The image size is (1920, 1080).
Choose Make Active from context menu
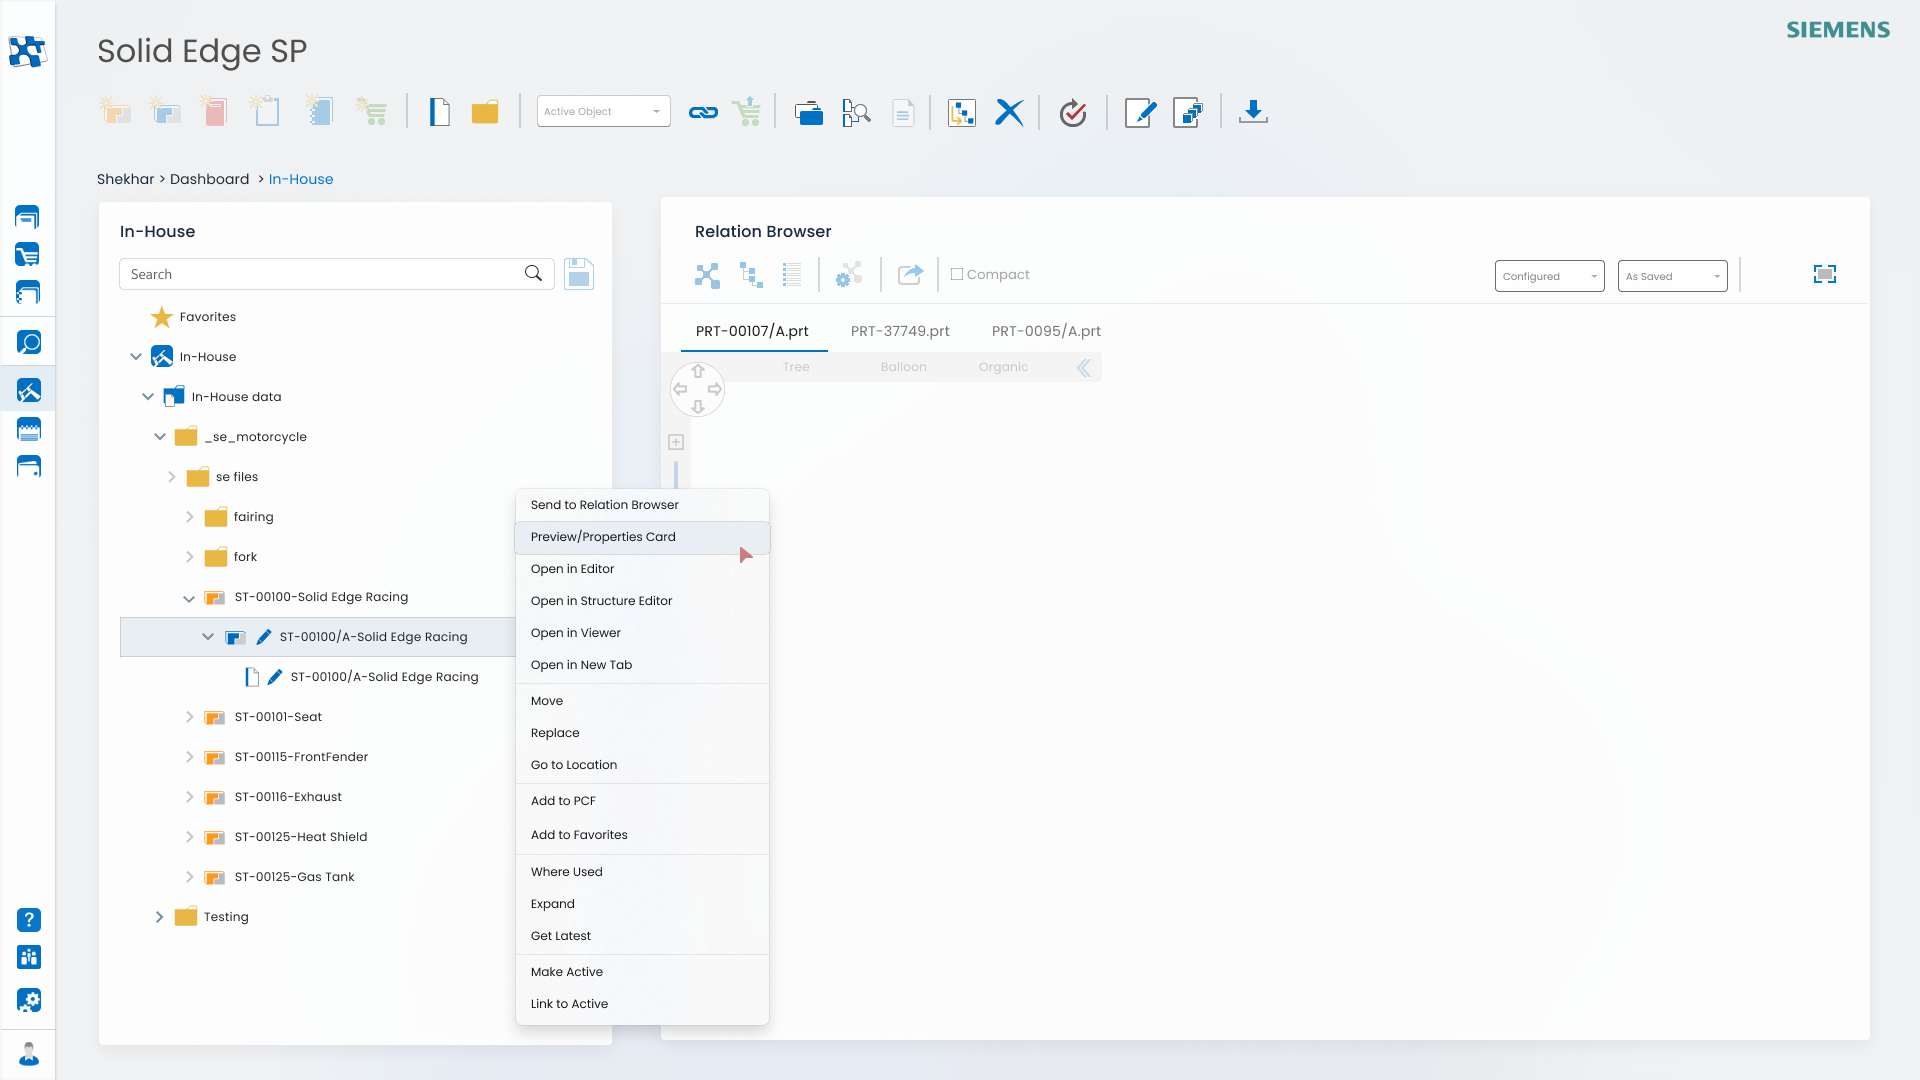click(642, 972)
